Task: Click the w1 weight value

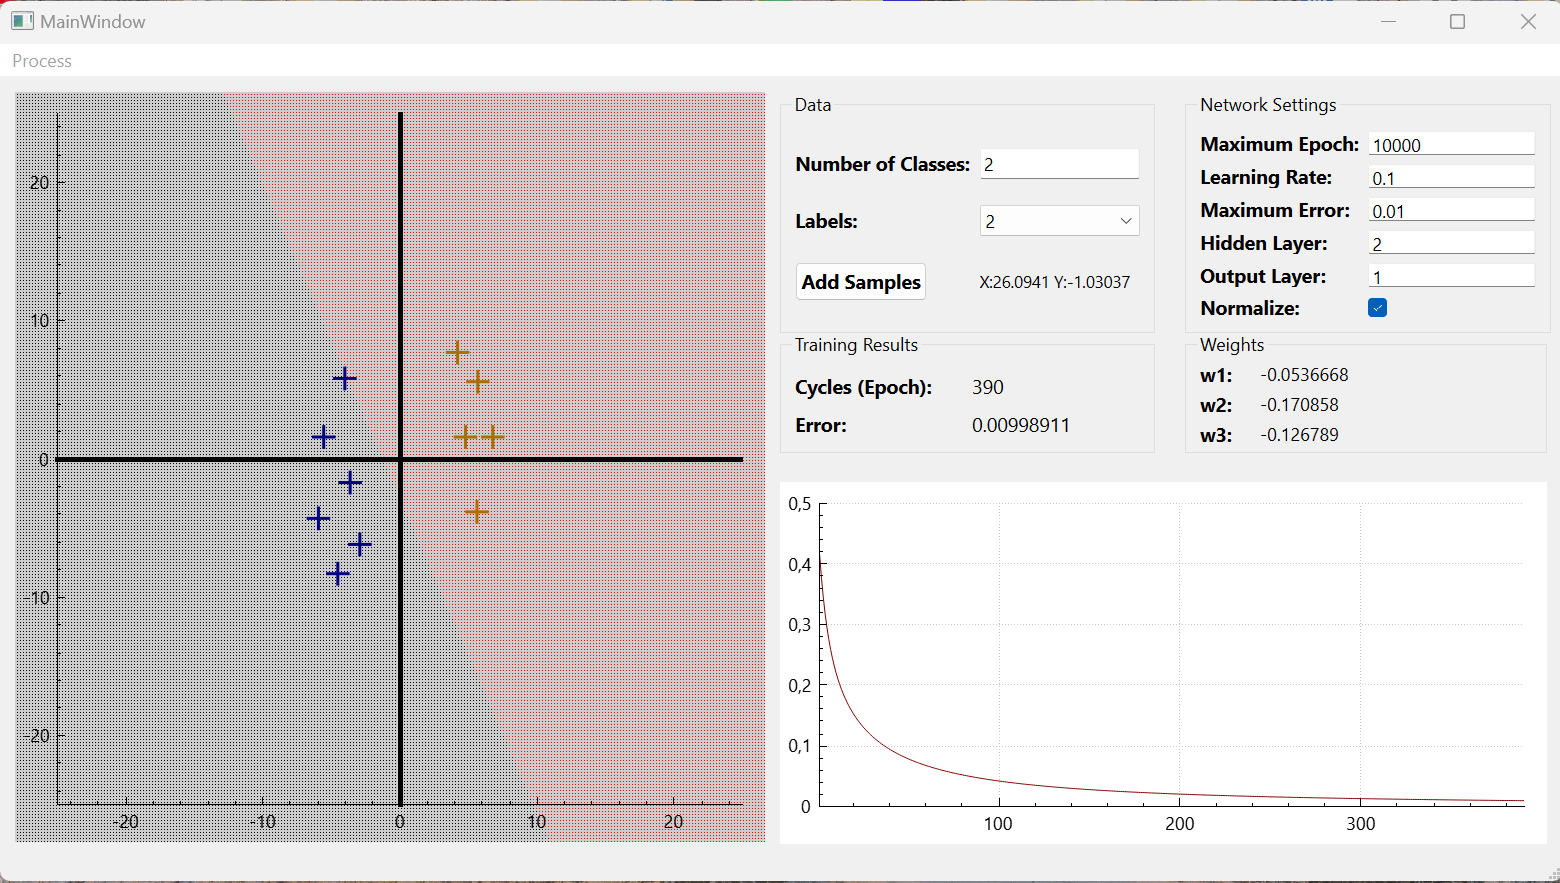Action: click(1305, 375)
